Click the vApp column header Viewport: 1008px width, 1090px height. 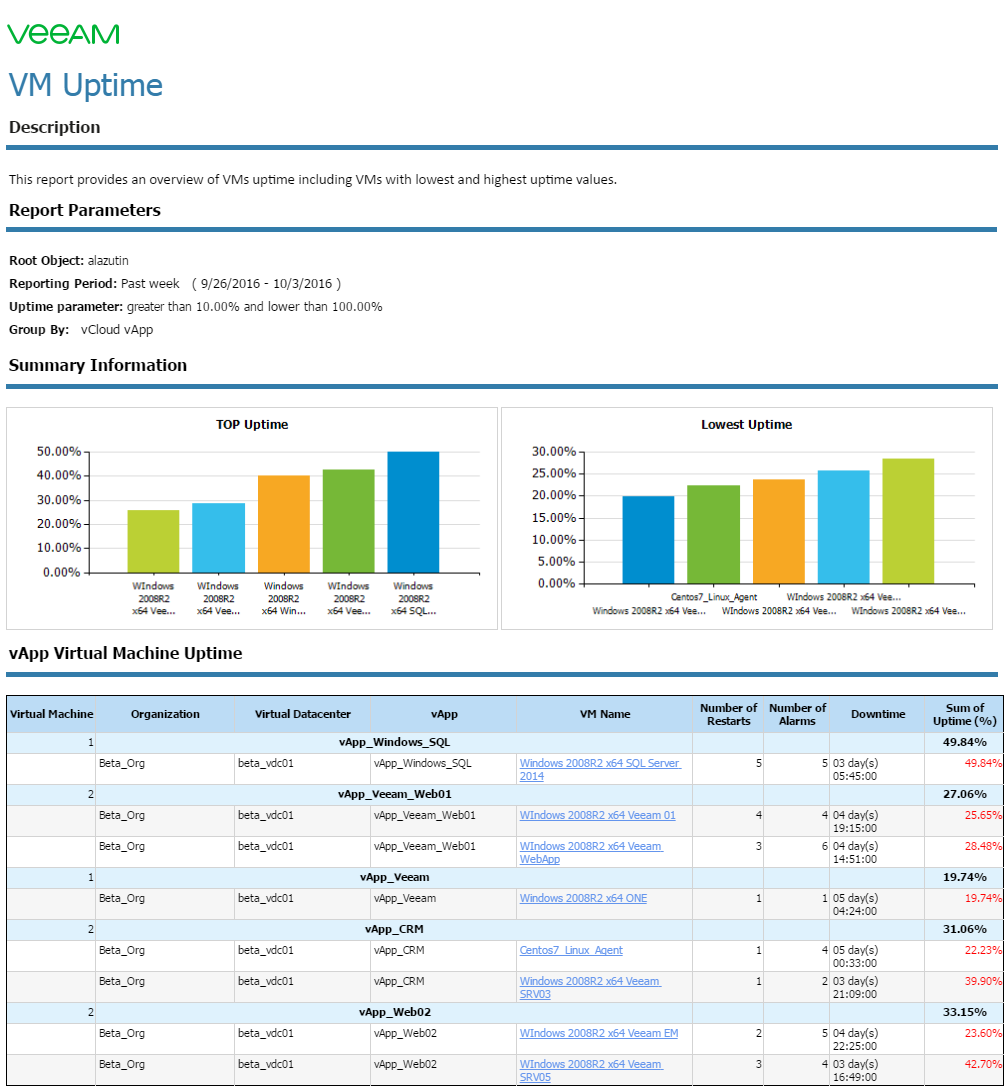[444, 714]
